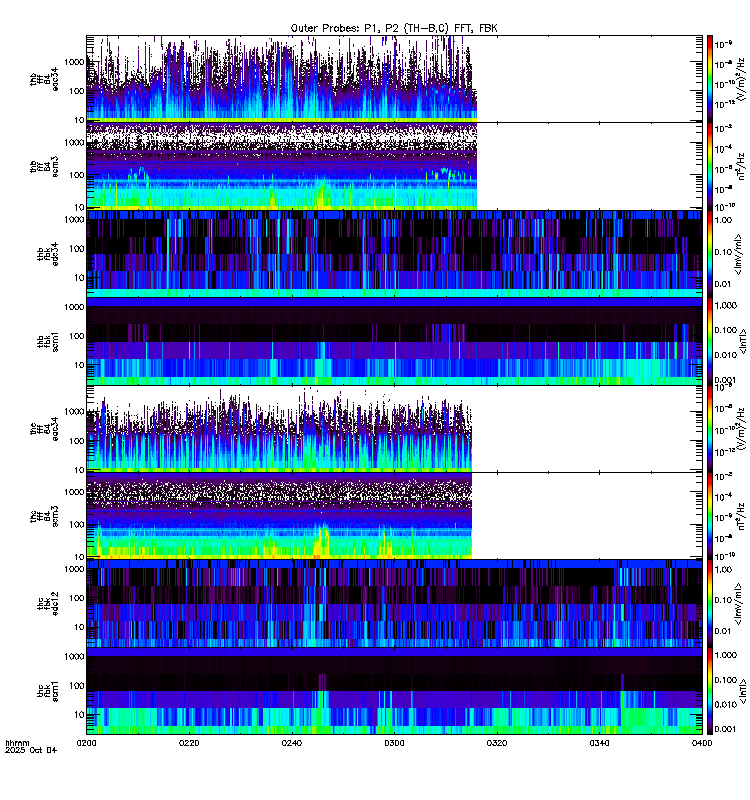Click the 0300 time axis label

(394, 743)
